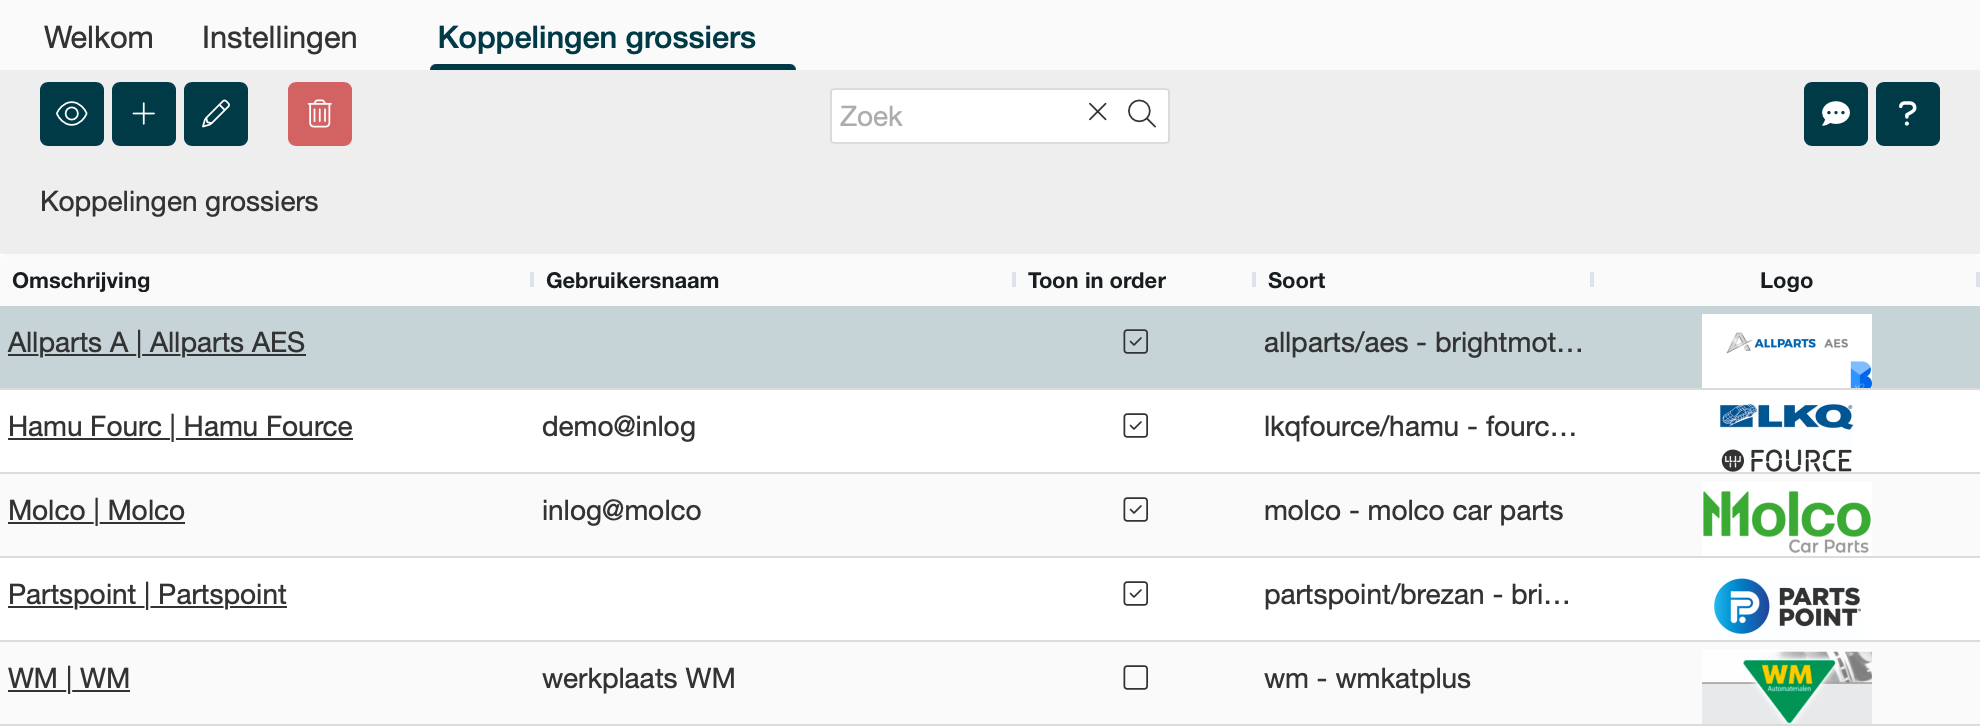
Task: Sort by Omschrijving column header
Action: 81,281
